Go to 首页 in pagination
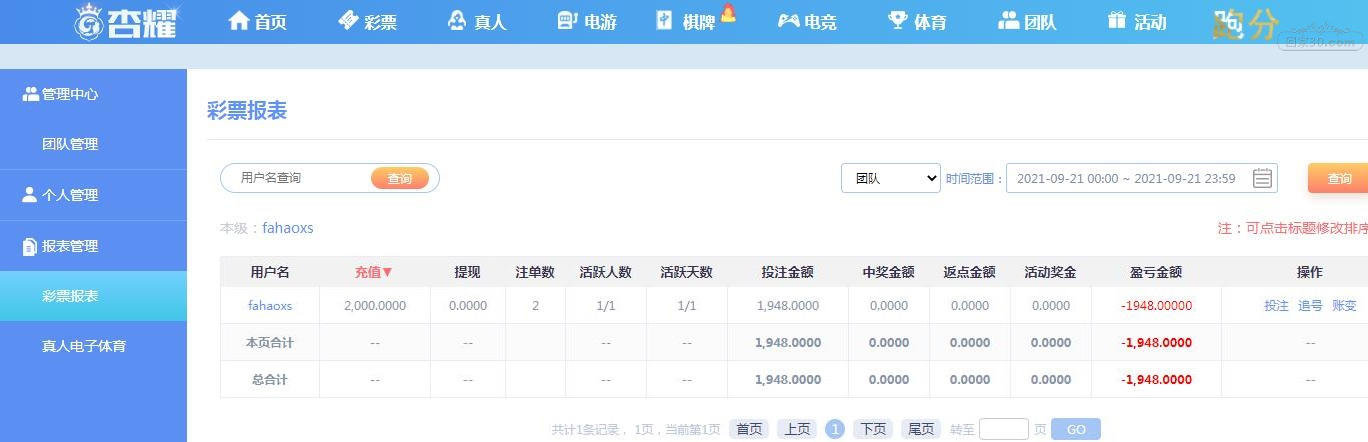The width and height of the screenshot is (1368, 442). tap(749, 429)
